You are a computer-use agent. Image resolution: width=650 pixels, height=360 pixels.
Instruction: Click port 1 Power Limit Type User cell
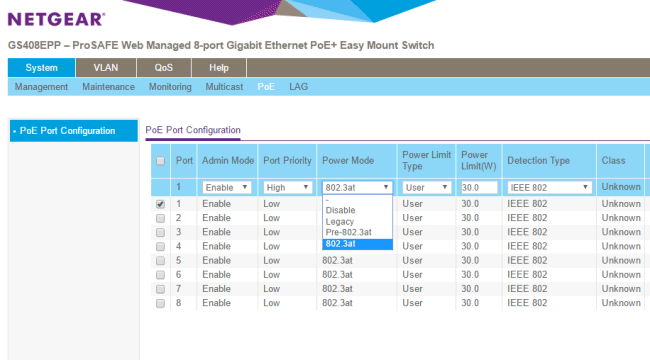click(x=412, y=204)
